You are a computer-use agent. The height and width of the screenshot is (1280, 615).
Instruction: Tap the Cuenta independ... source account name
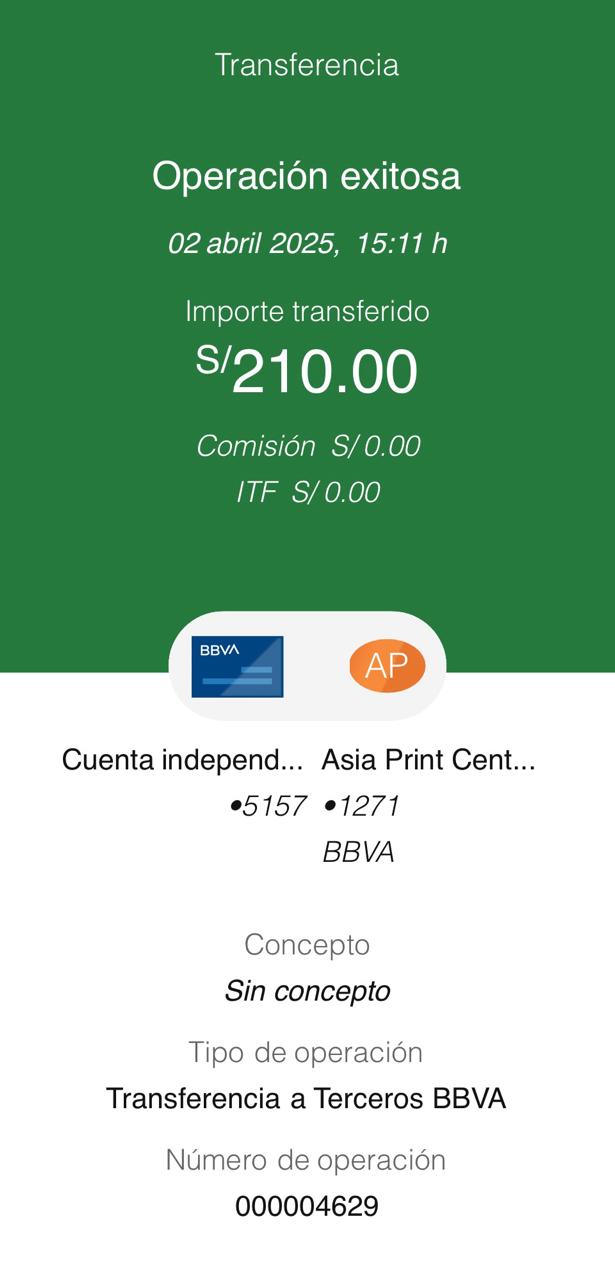point(182,760)
